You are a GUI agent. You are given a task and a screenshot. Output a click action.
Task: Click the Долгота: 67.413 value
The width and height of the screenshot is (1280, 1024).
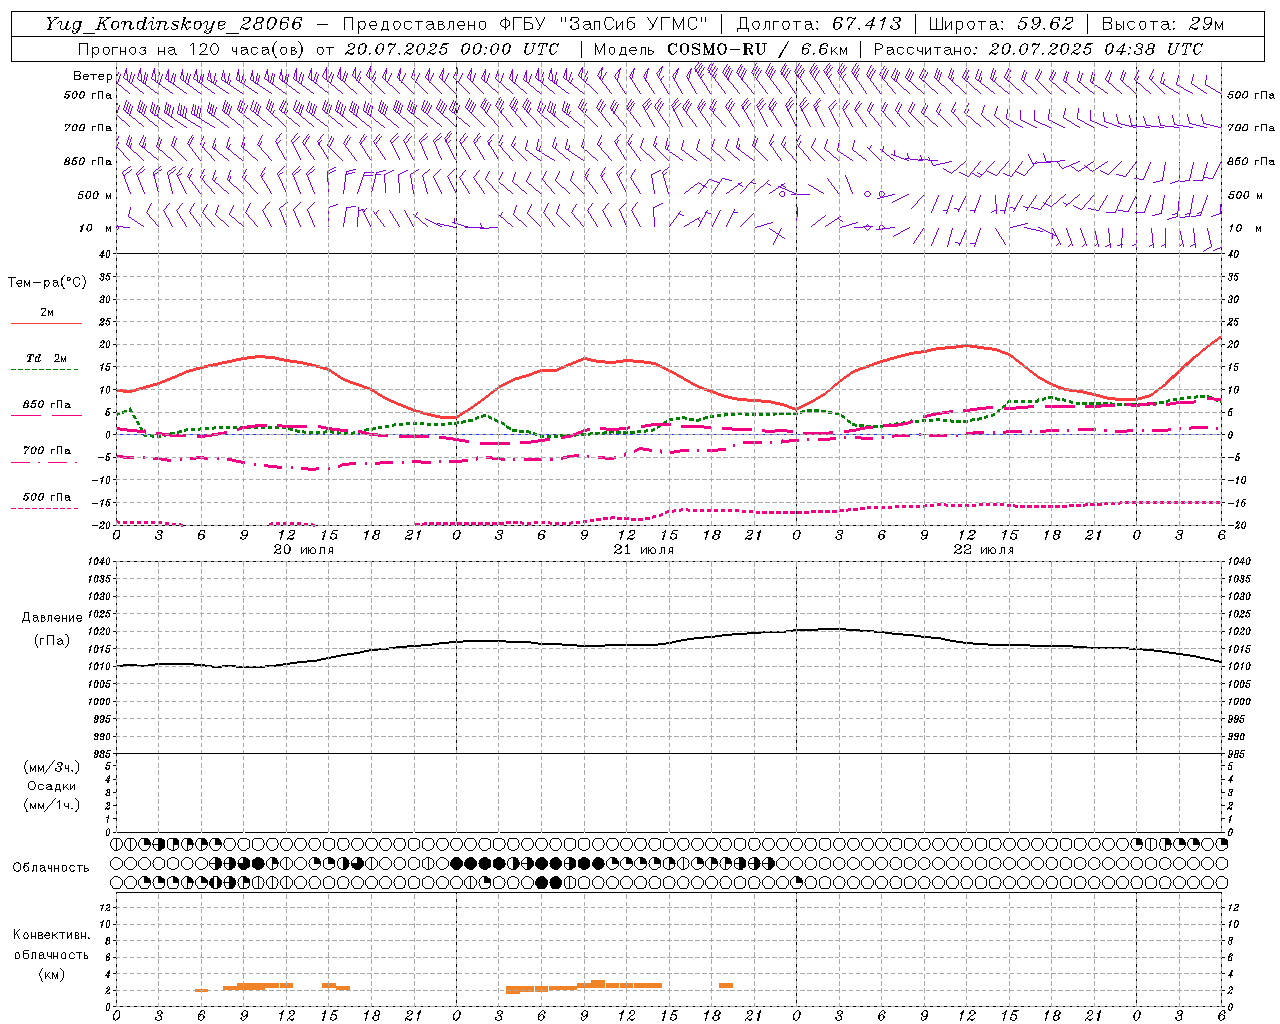819,24
